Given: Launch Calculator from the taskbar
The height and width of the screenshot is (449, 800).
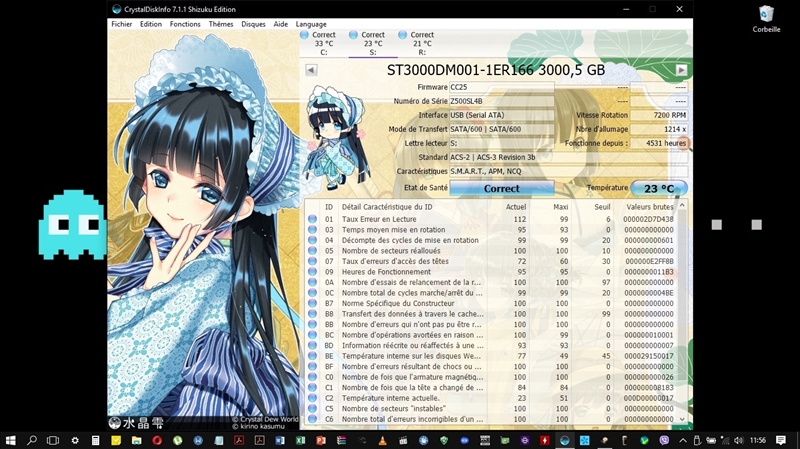Looking at the screenshot, I should click(95, 440).
